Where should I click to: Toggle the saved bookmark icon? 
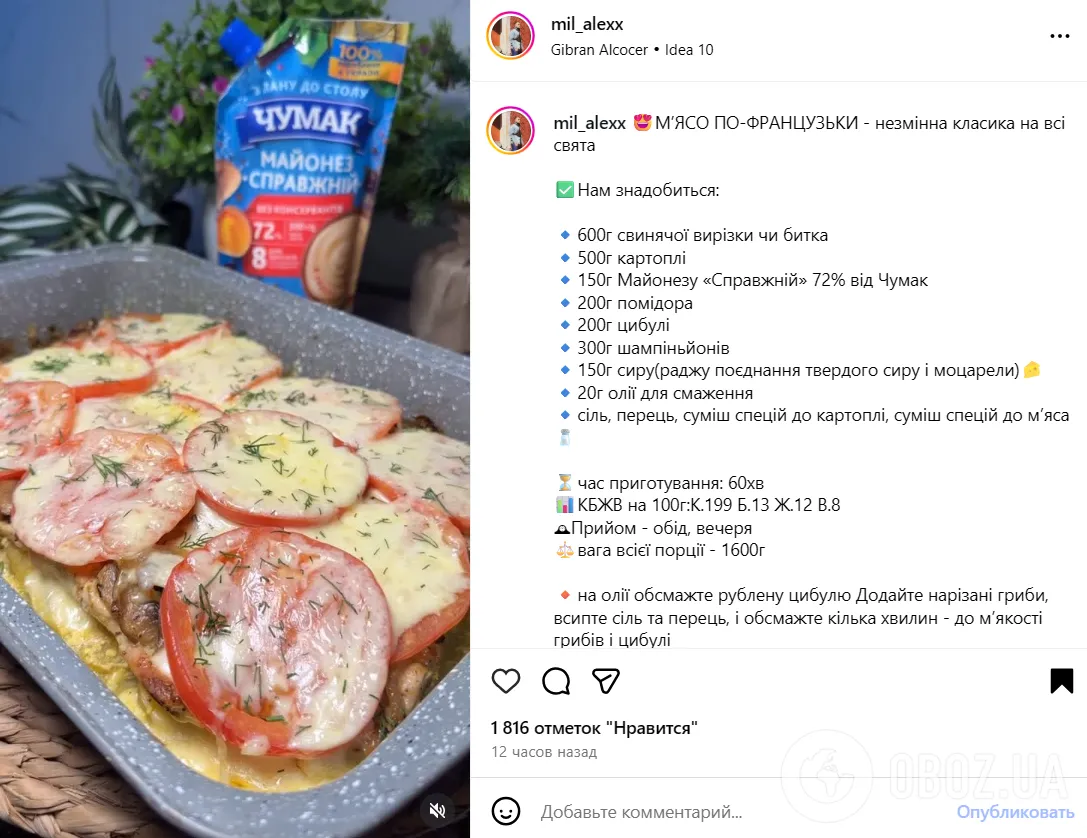point(1061,681)
